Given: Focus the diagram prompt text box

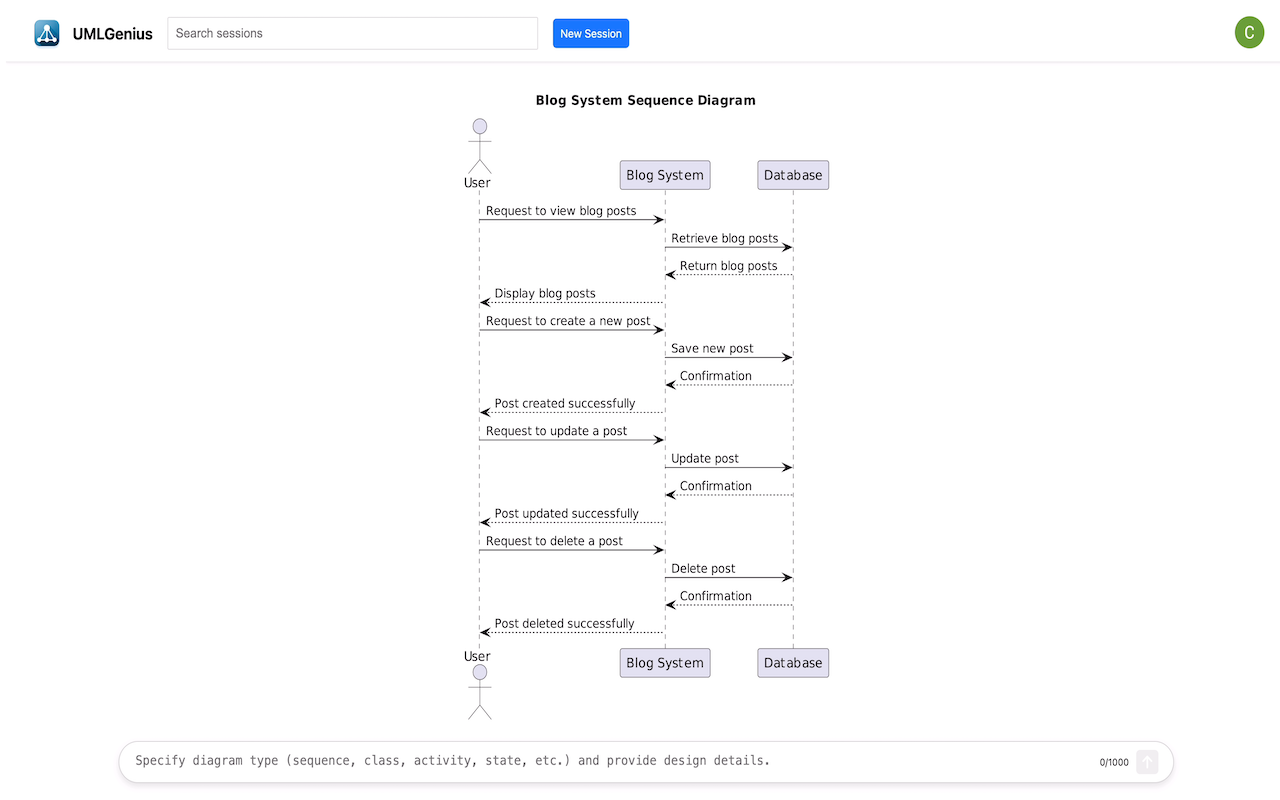Looking at the screenshot, I should 610,761.
